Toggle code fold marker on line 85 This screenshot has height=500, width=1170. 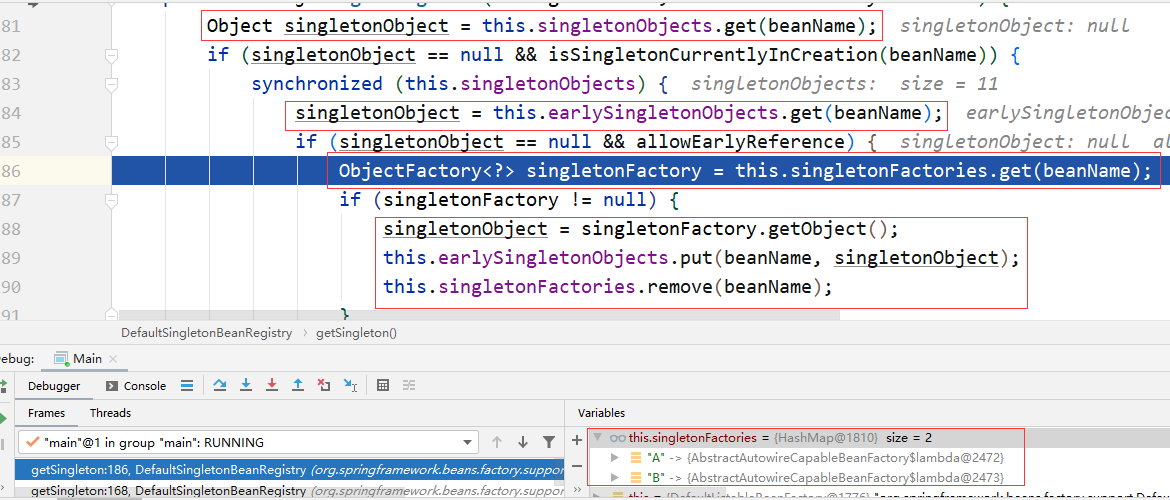pyautogui.click(x=112, y=142)
